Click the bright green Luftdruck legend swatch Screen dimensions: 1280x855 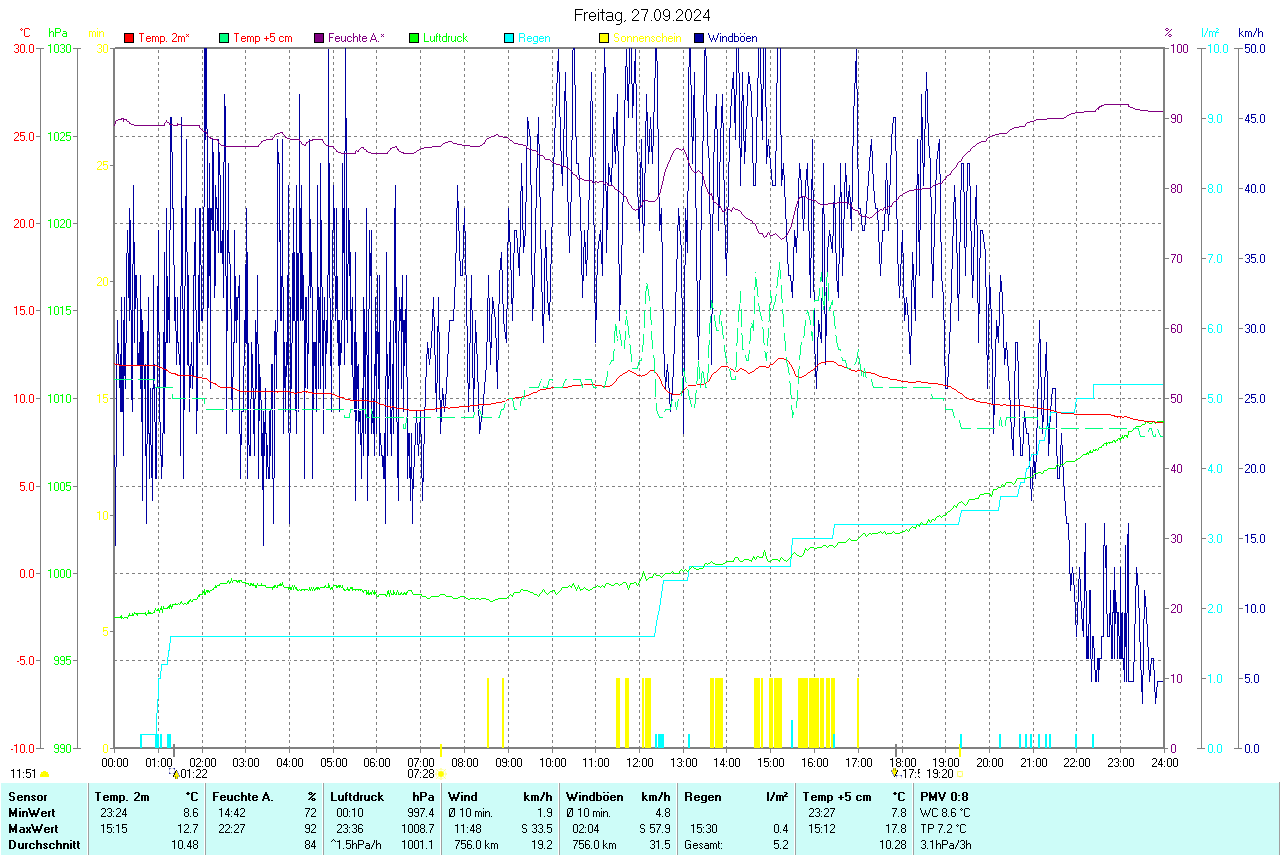tap(414, 38)
